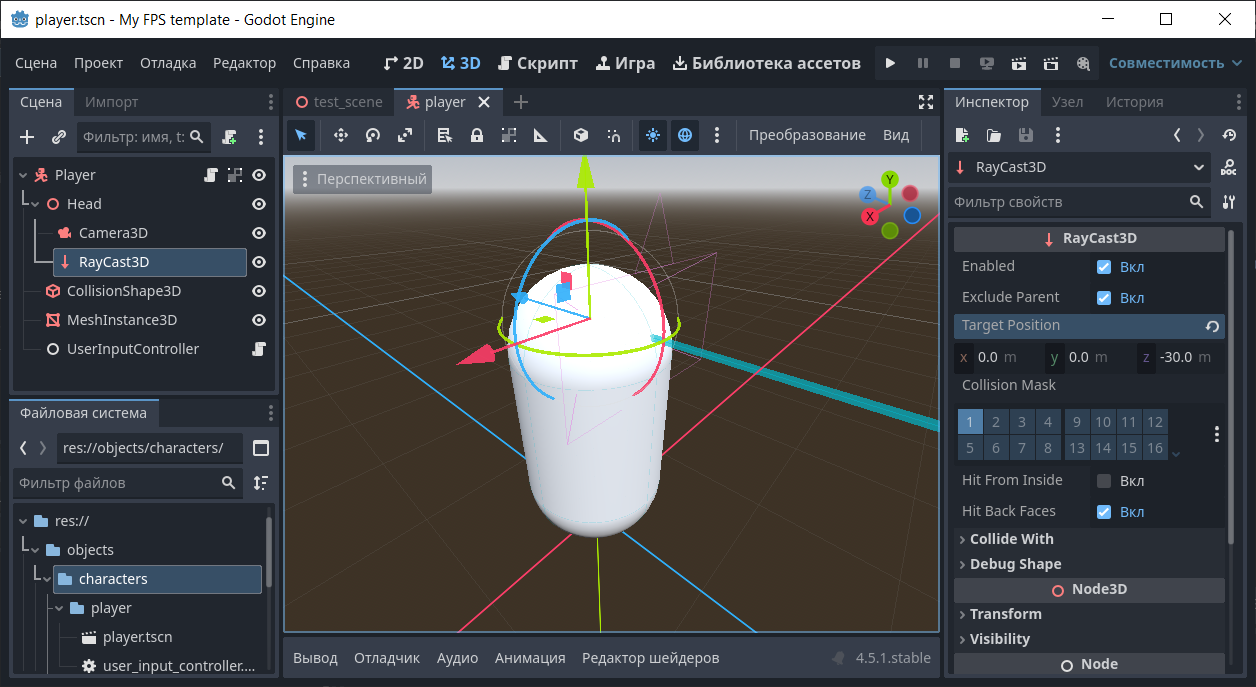Open the Проект menu
The height and width of the screenshot is (687, 1256).
(x=98, y=63)
